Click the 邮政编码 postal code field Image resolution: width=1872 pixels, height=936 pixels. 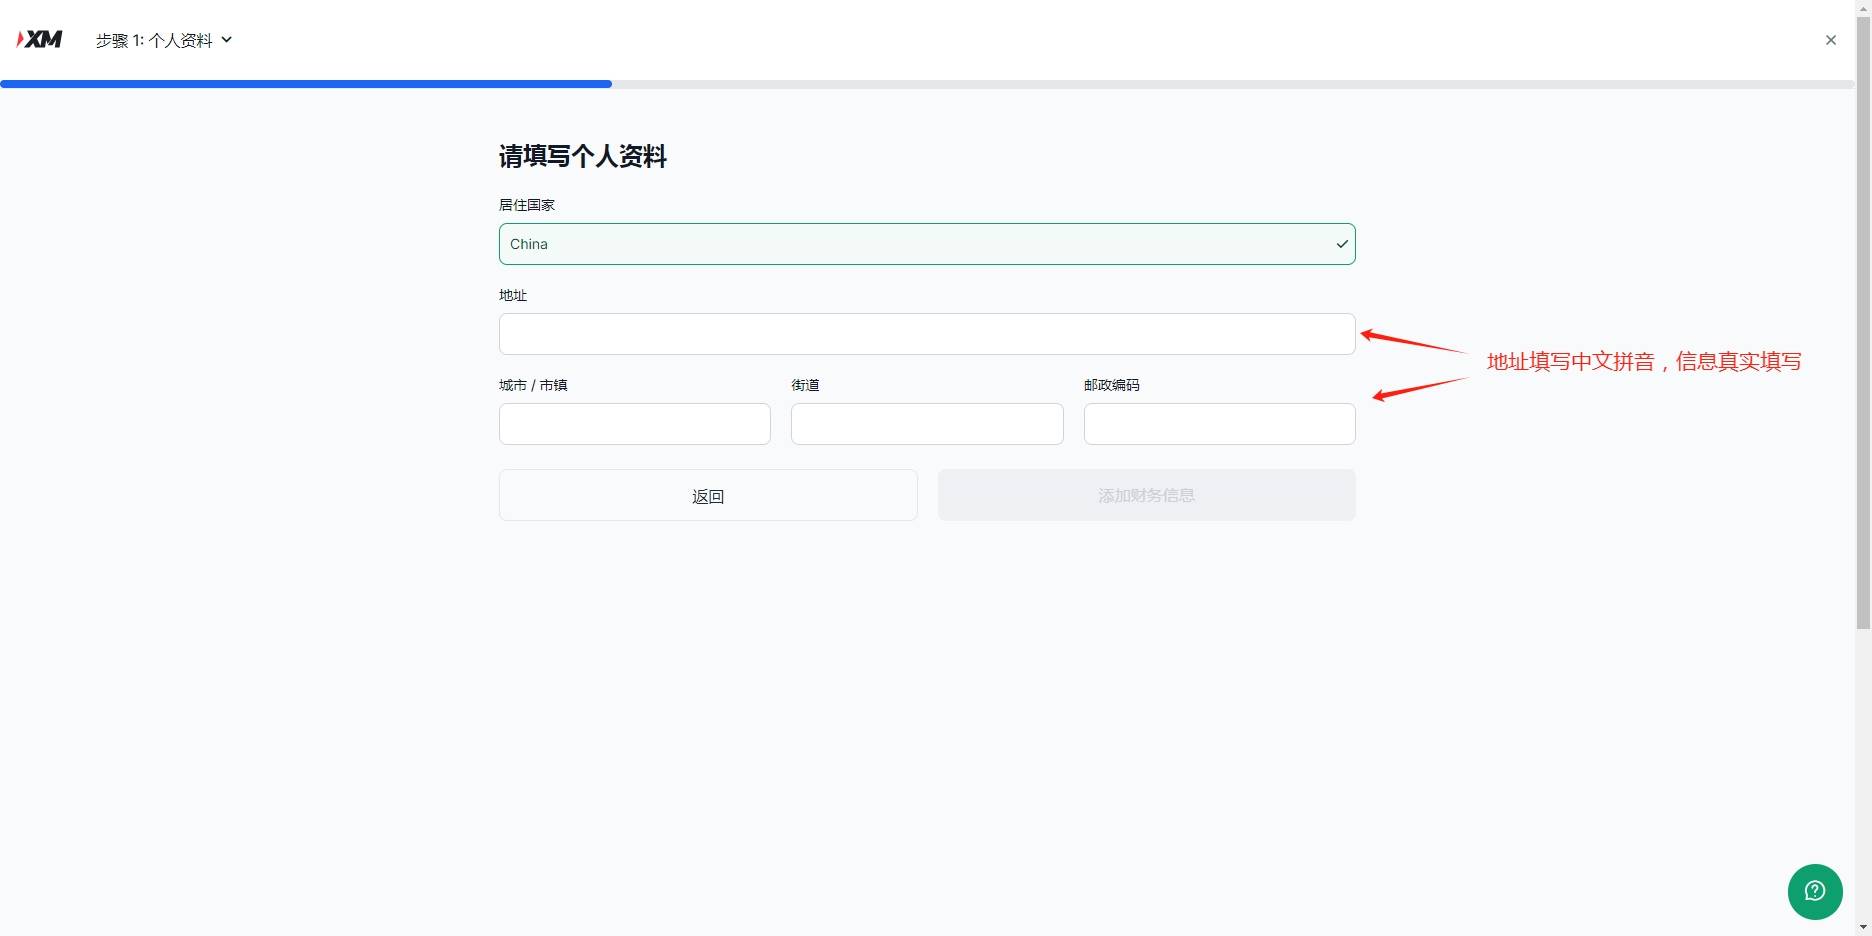coord(1218,423)
